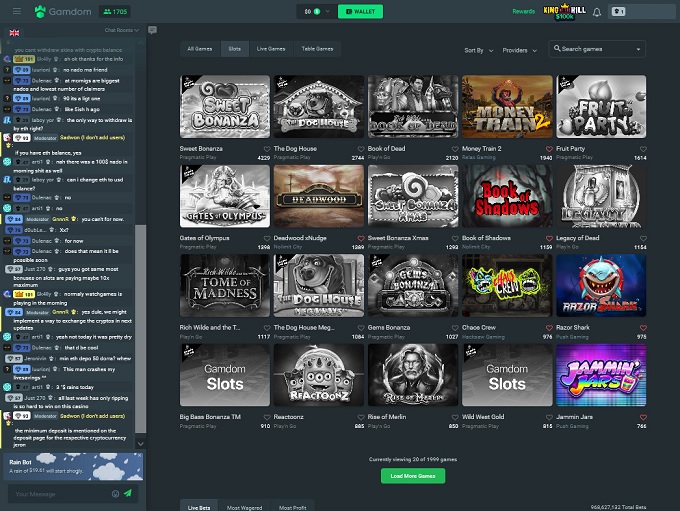Open Reactoonz game thumbnail
The image size is (680, 511).
pos(319,375)
